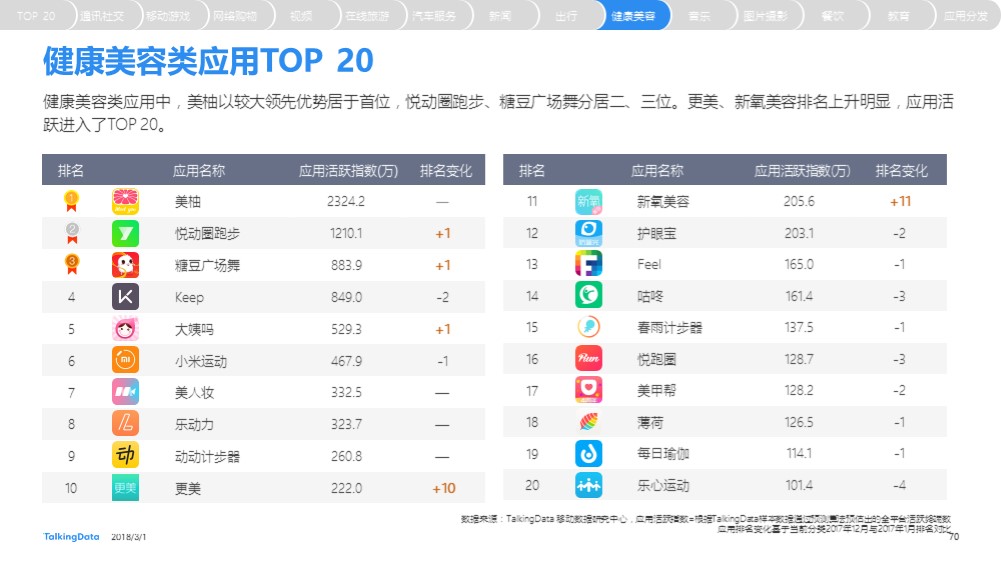Click the 每日瑜伽 blue app icon
The image size is (1001, 563).
[x=588, y=454]
